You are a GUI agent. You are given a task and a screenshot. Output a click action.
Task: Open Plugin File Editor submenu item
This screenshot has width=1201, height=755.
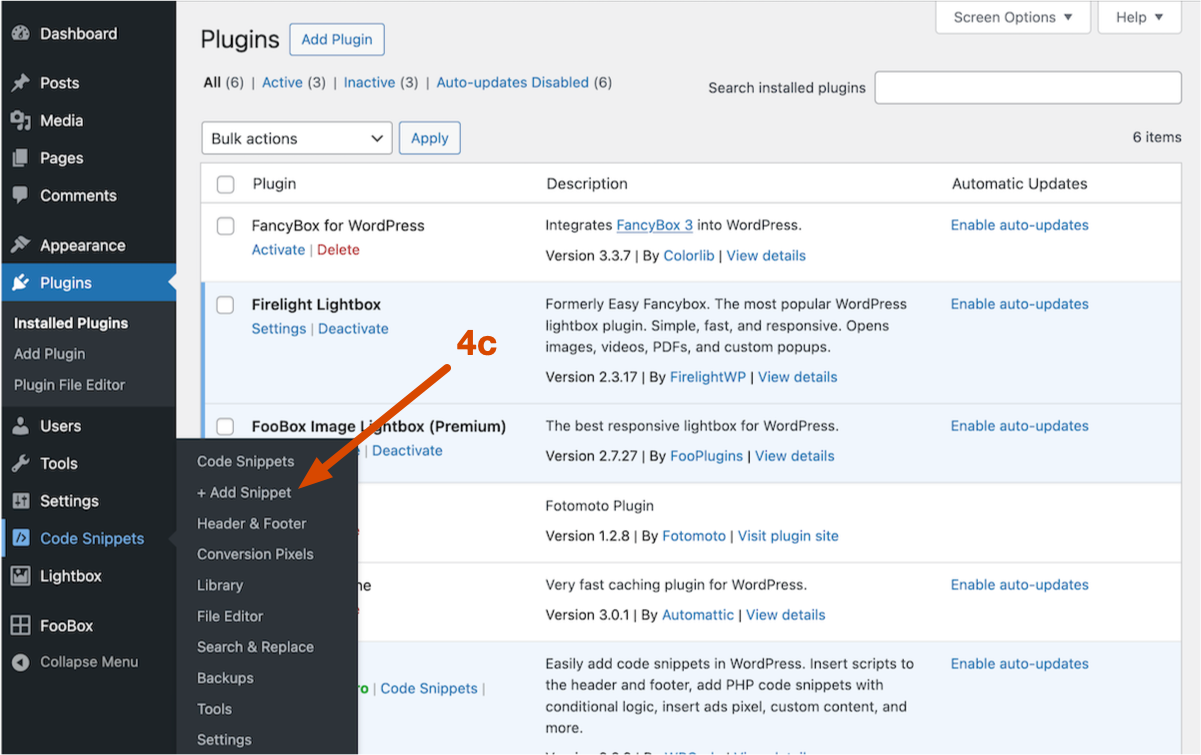click(69, 385)
